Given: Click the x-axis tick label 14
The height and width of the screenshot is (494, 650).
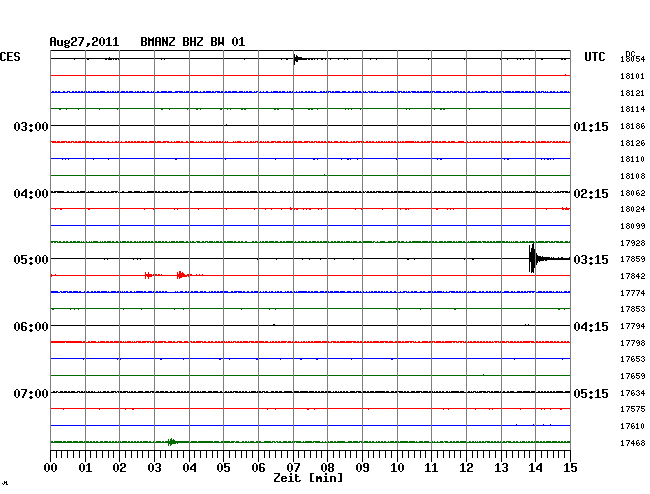Looking at the screenshot, I should [535, 468].
